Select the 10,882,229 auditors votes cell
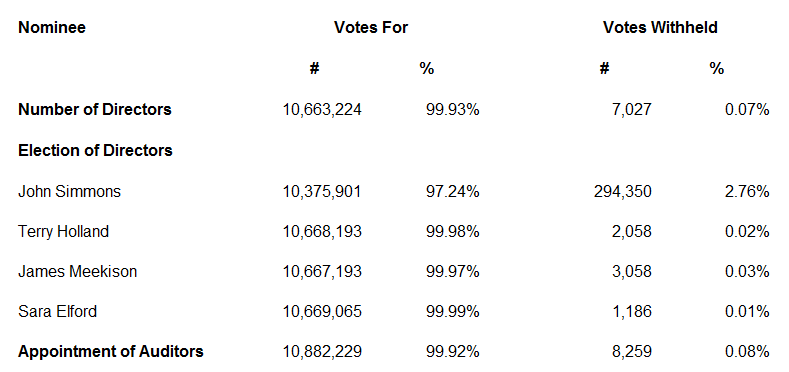Screen dimensions: 789x372 (322, 351)
